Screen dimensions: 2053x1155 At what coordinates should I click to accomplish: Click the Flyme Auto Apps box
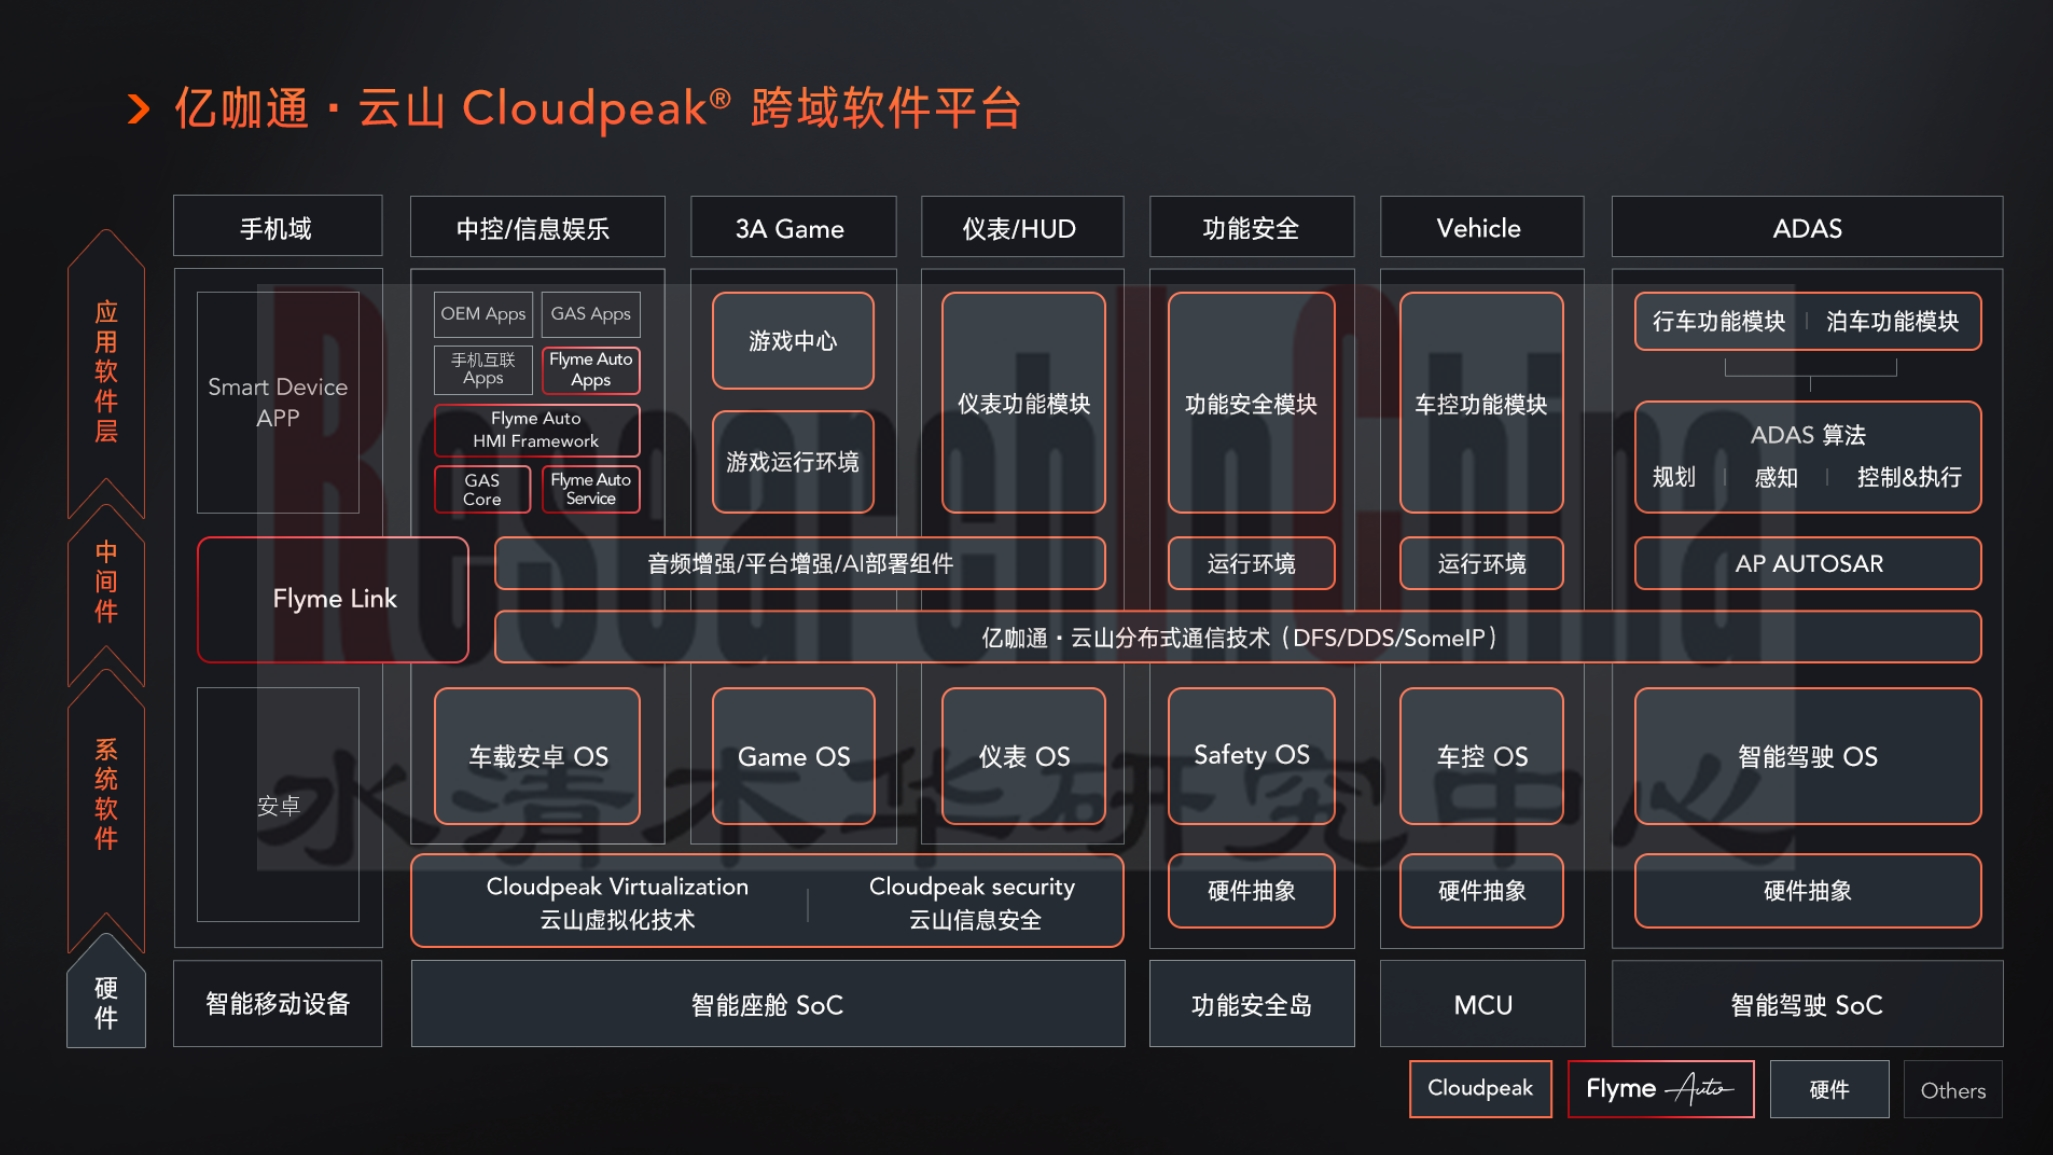click(591, 369)
